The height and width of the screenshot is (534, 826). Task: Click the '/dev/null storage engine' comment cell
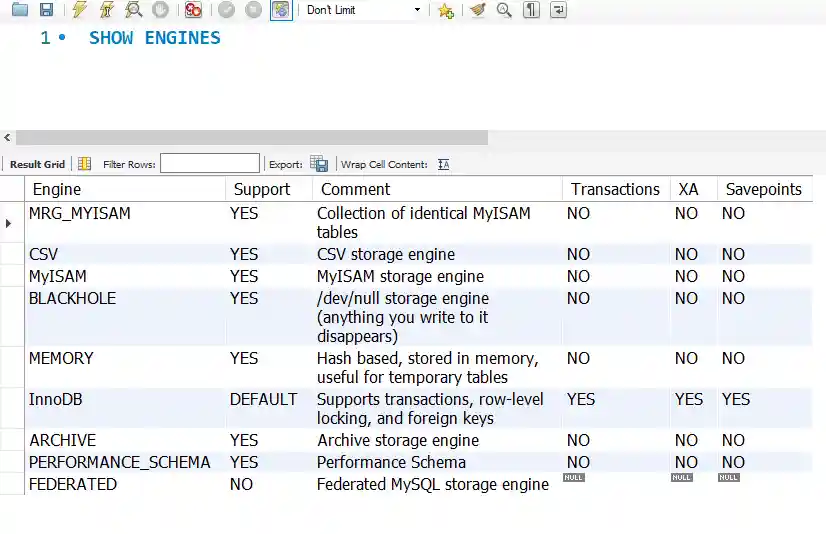click(x=437, y=317)
